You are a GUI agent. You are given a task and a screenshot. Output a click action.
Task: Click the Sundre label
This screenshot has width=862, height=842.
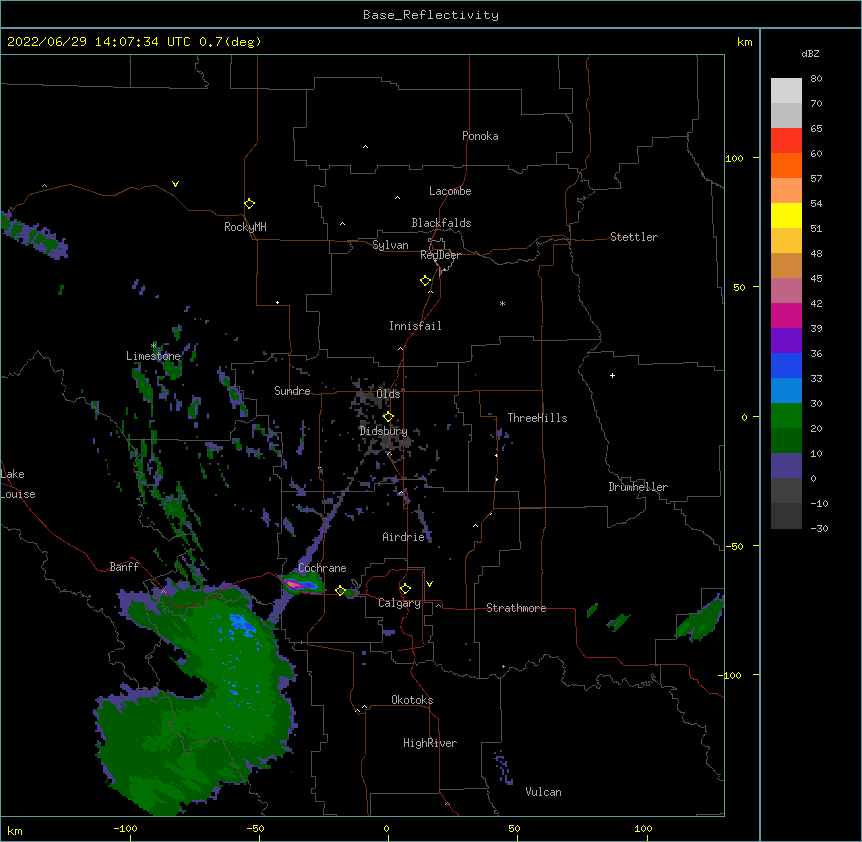click(292, 391)
